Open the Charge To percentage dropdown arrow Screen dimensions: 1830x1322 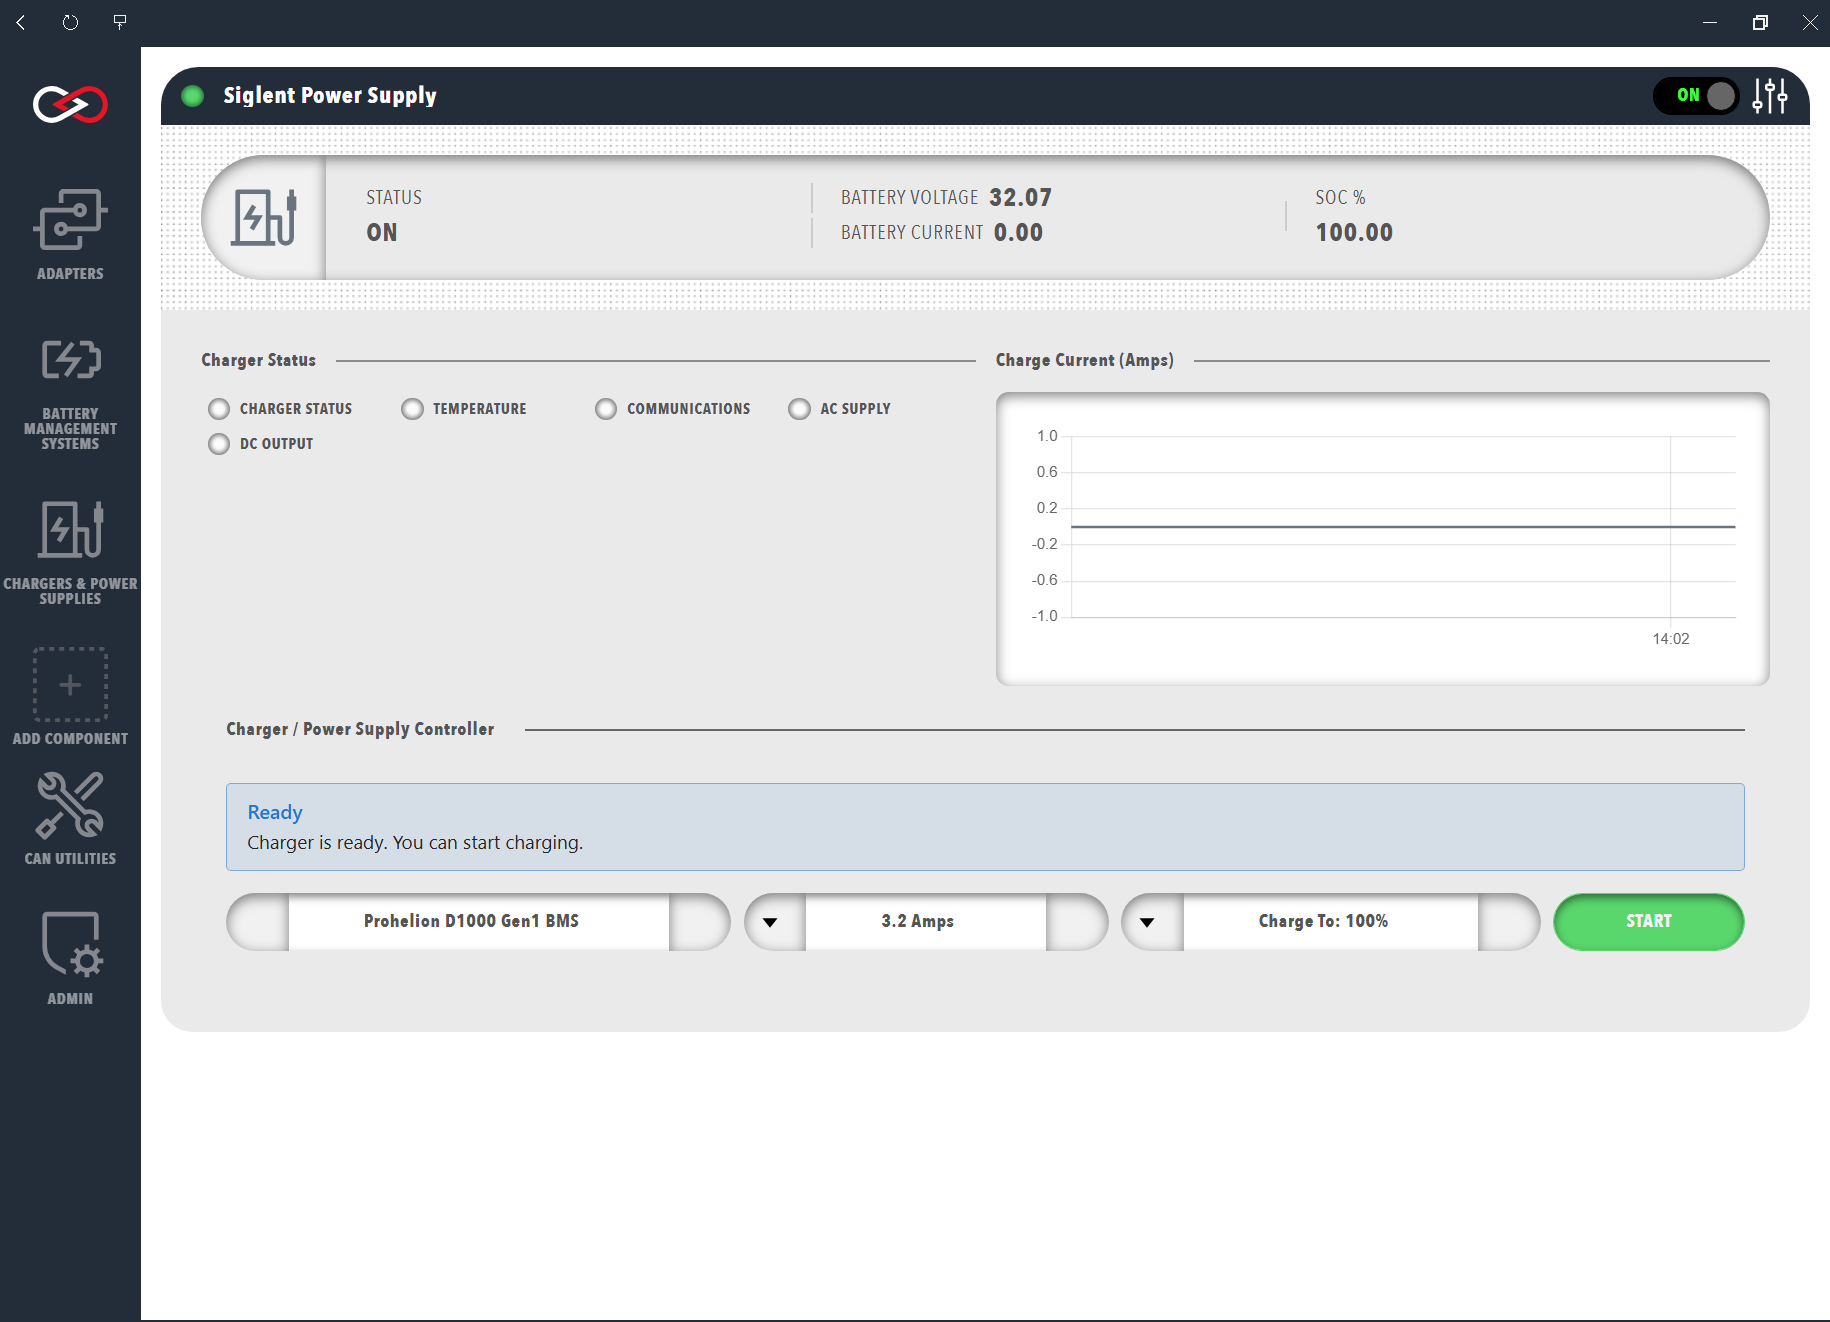(1147, 922)
